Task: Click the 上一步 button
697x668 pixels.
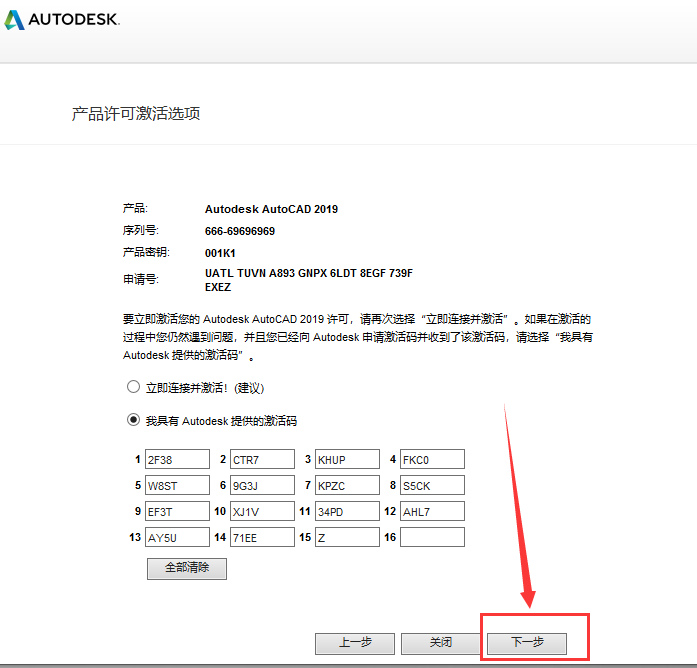Action: pos(354,643)
